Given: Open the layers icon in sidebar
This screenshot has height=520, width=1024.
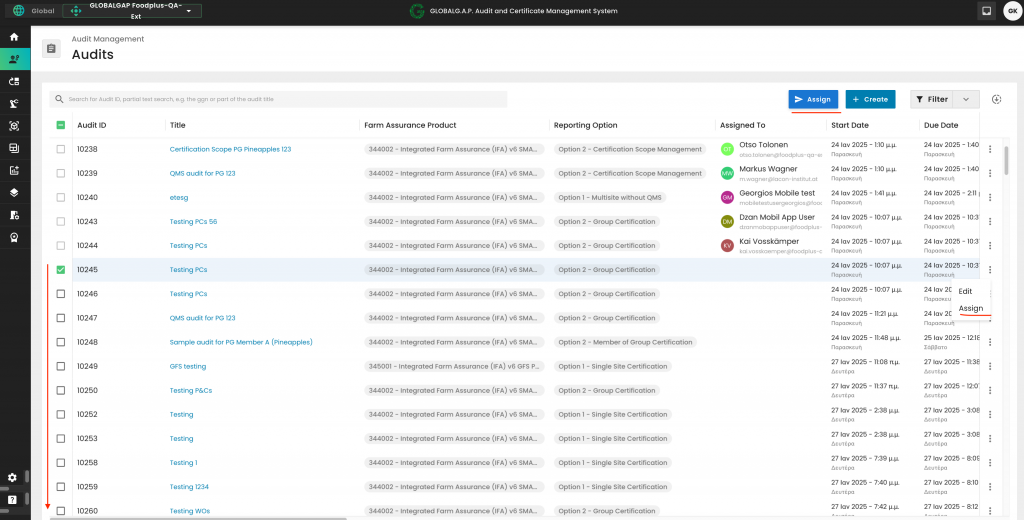Looking at the screenshot, I should [14, 192].
